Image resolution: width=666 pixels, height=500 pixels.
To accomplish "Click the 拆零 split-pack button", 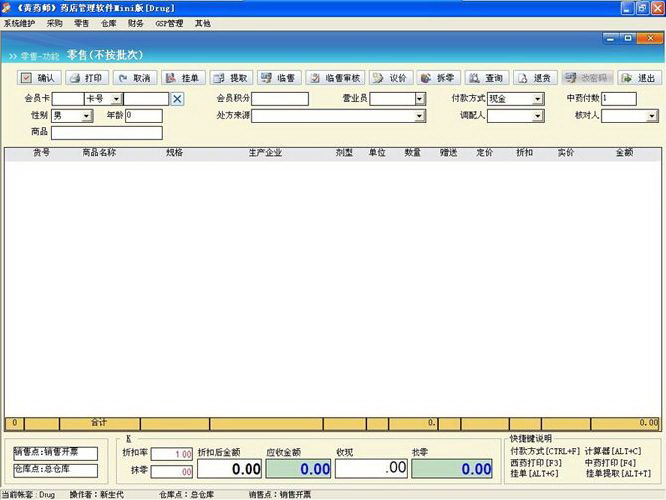I will (x=438, y=78).
